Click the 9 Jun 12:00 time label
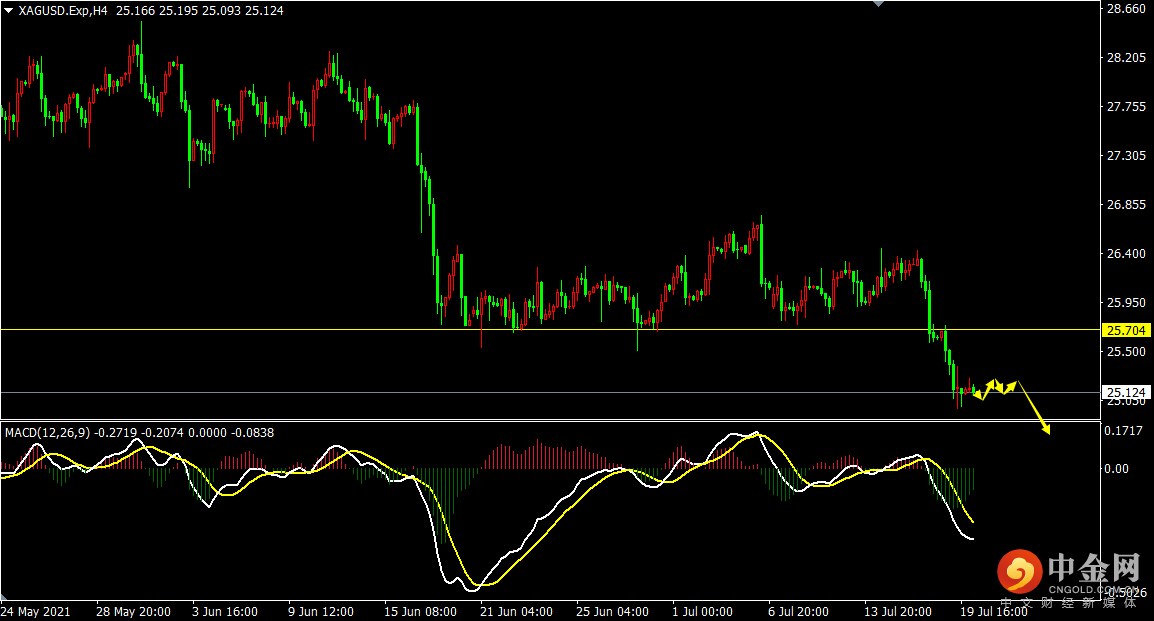Screen dimensions: 1154x621 point(321,611)
